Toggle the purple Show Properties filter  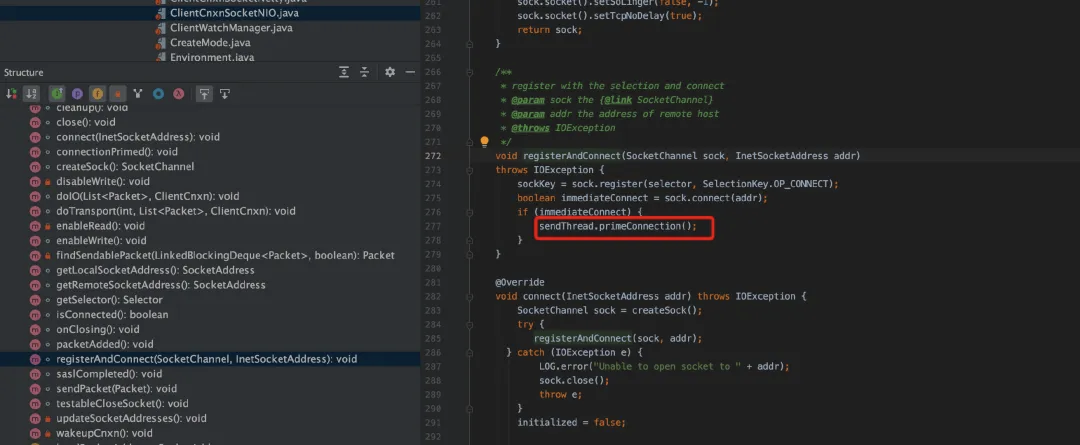77,94
